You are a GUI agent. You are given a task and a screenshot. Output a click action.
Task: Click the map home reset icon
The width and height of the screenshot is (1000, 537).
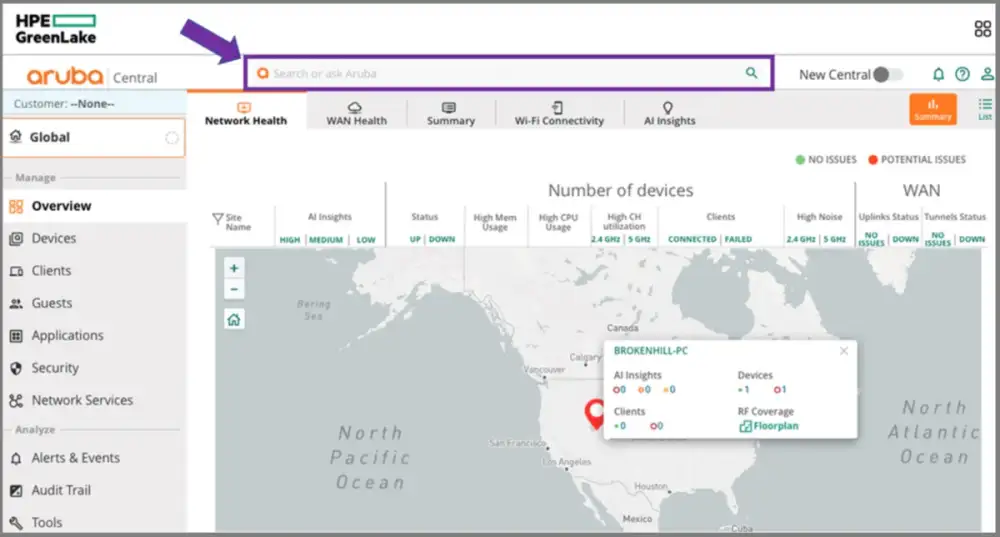click(x=234, y=320)
